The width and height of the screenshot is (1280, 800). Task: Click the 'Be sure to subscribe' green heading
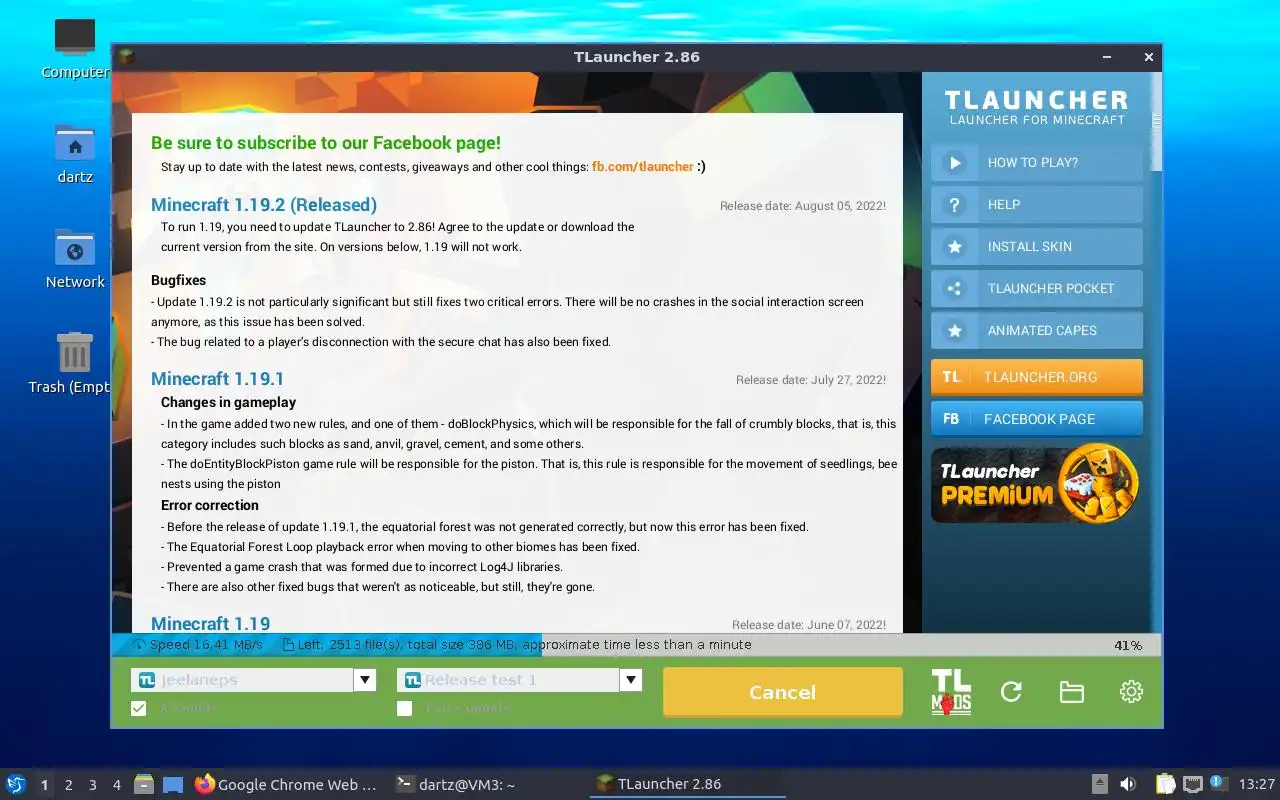[x=326, y=143]
